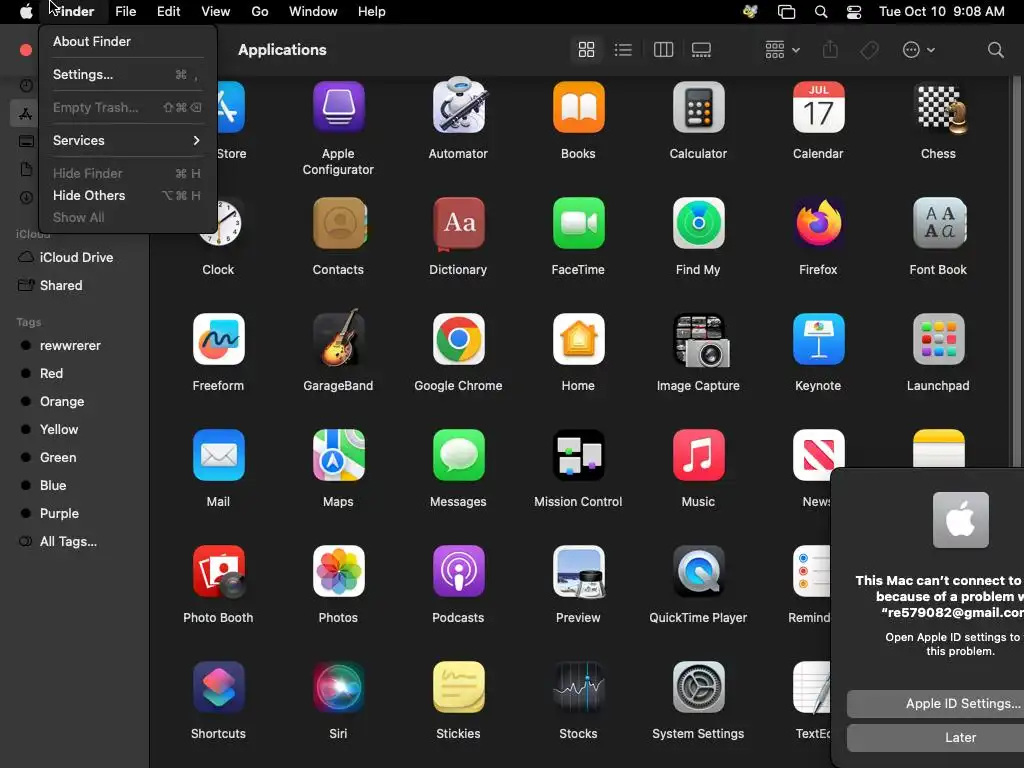This screenshot has height=768, width=1024.
Task: Launch Keynote from Applications
Action: click(x=818, y=340)
